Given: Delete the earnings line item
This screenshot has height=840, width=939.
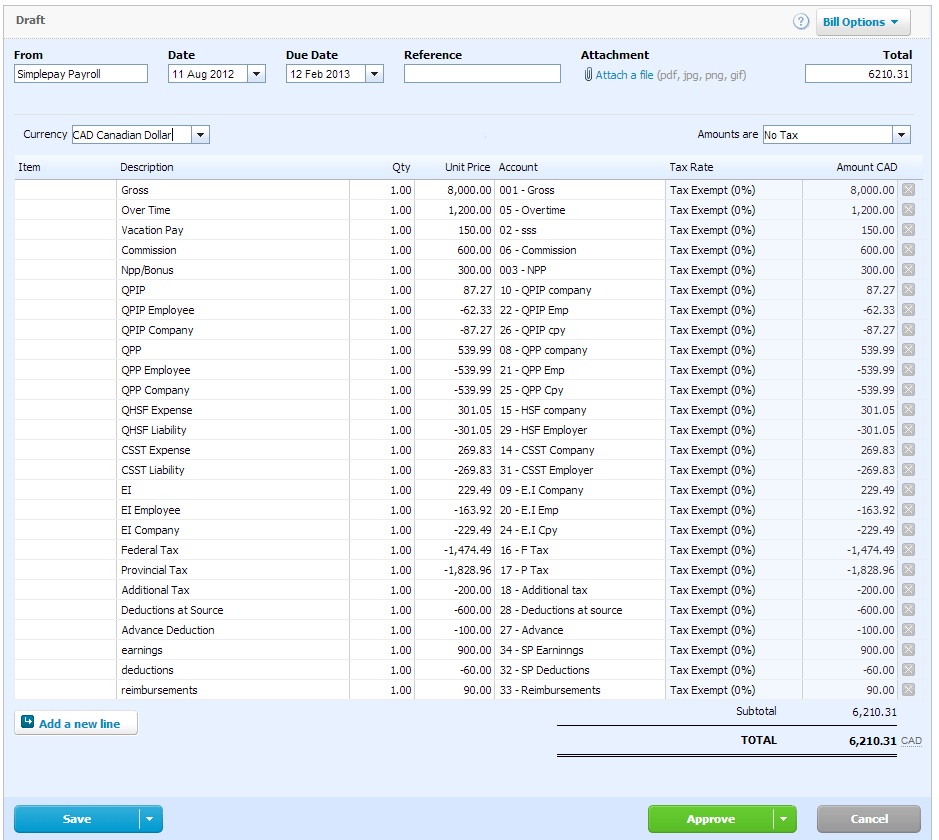Looking at the screenshot, I should [x=908, y=650].
